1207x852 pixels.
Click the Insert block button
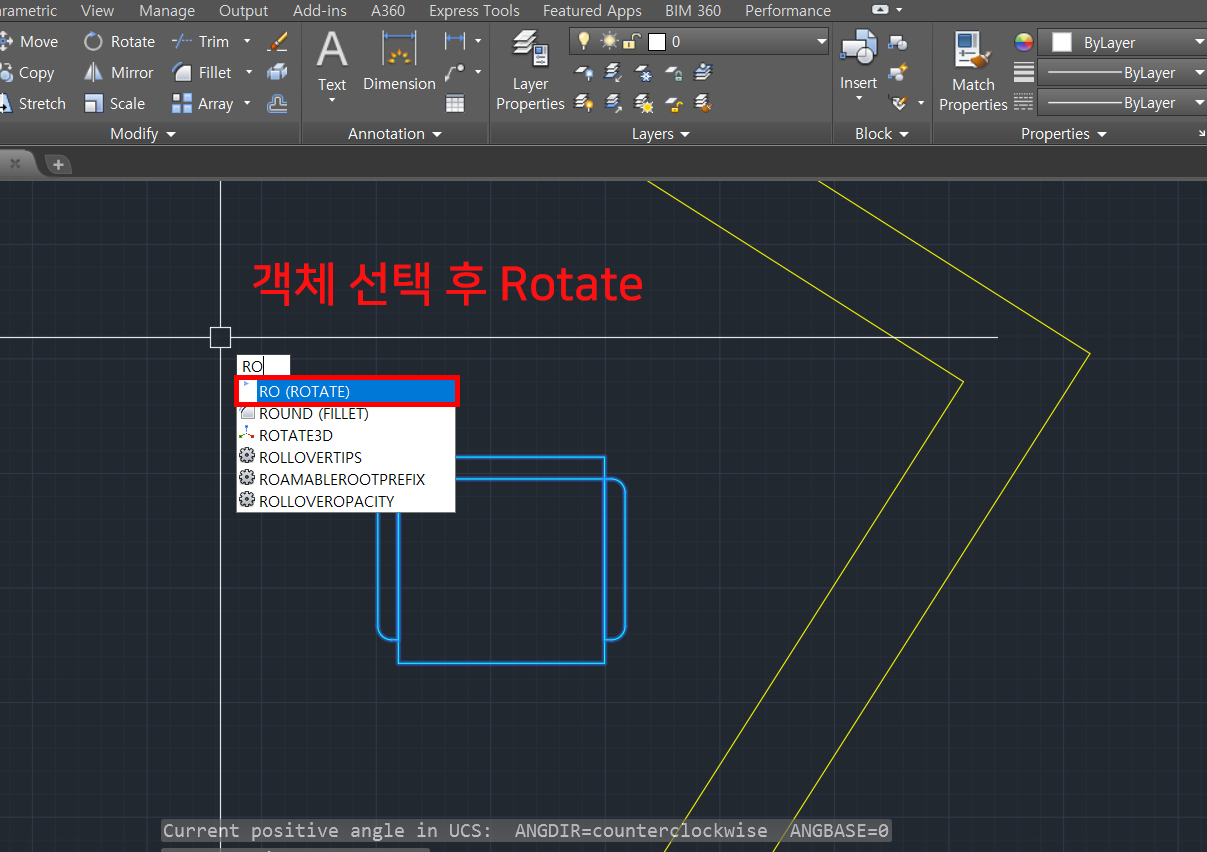tap(858, 63)
